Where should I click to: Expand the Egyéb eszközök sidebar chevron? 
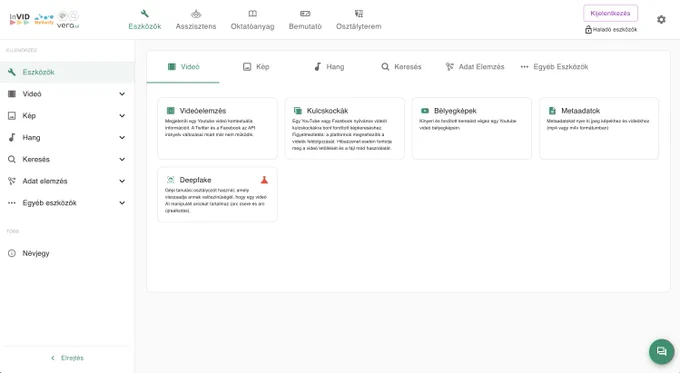tap(122, 203)
